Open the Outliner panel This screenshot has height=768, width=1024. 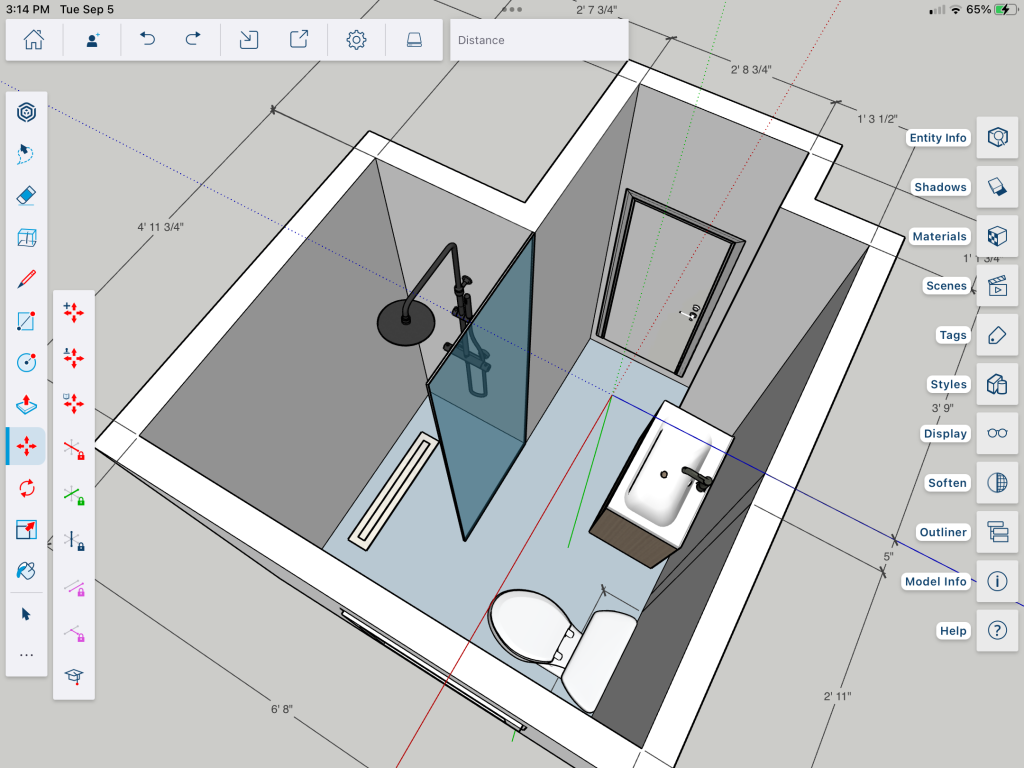pos(996,532)
